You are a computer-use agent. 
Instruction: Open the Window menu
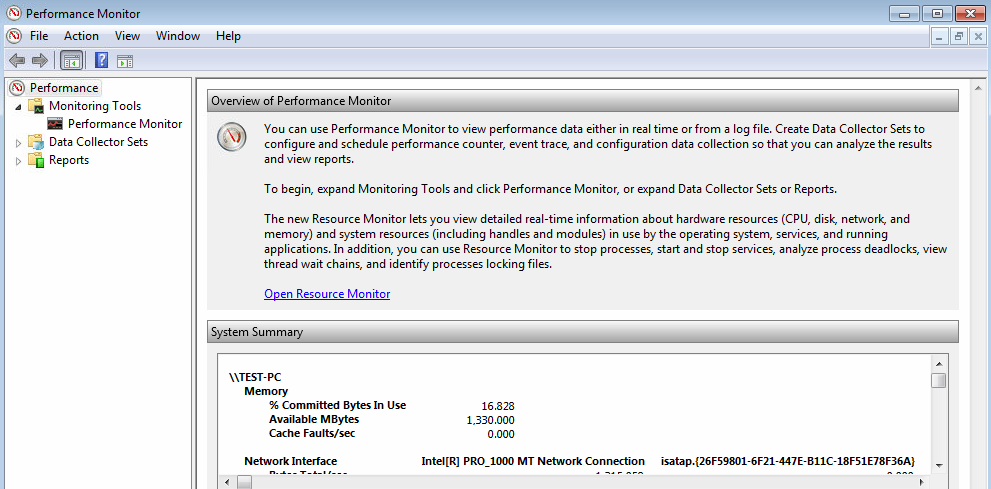tap(178, 36)
